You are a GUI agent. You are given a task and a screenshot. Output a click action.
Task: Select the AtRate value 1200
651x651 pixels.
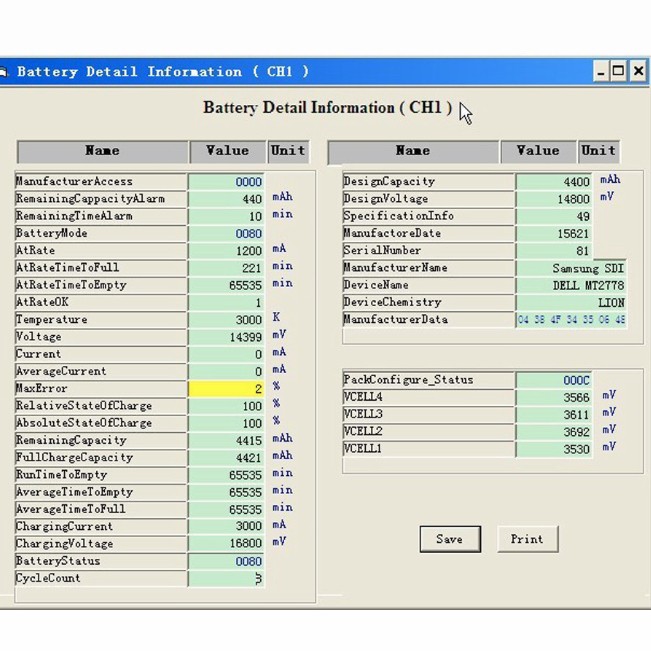coord(226,251)
